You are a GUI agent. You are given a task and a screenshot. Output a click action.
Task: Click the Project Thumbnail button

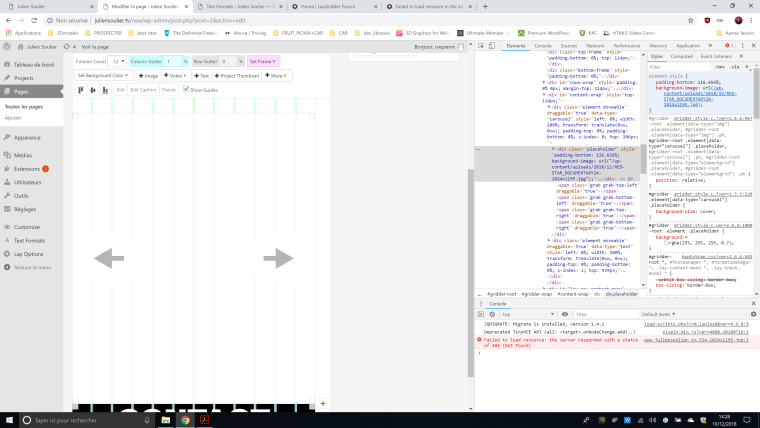point(238,75)
